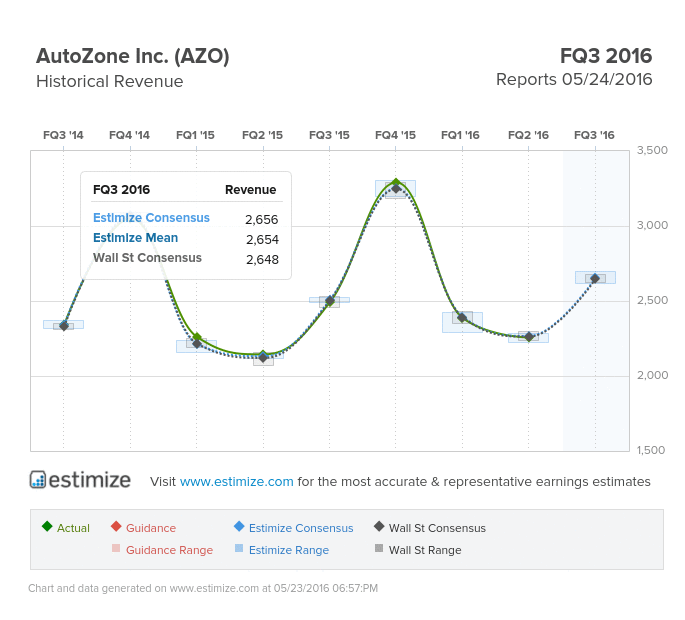The image size is (685, 620).
Task: Select the FQ3 '14 data point marker
Action: coord(64,326)
